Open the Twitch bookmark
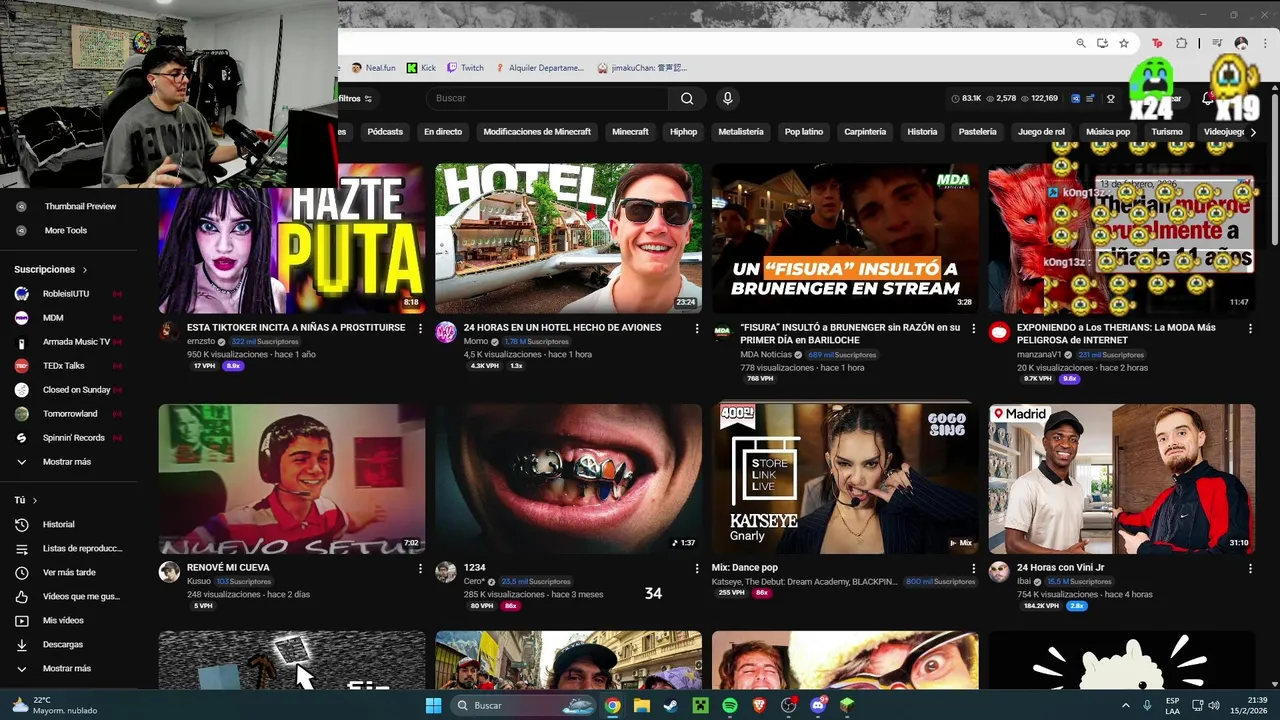Image resolution: width=1280 pixels, height=720 pixels. point(465,68)
